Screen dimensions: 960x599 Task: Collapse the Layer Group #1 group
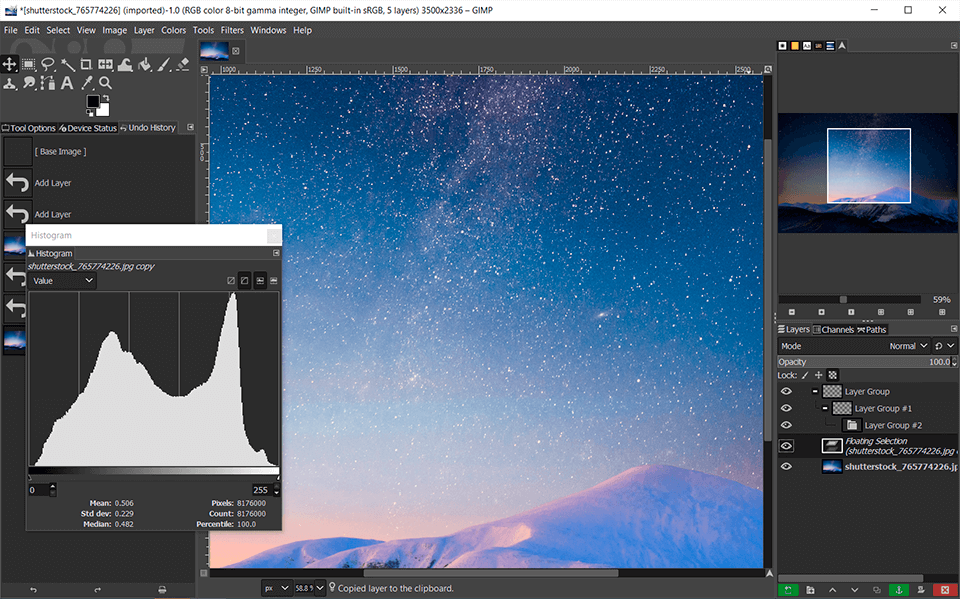824,408
